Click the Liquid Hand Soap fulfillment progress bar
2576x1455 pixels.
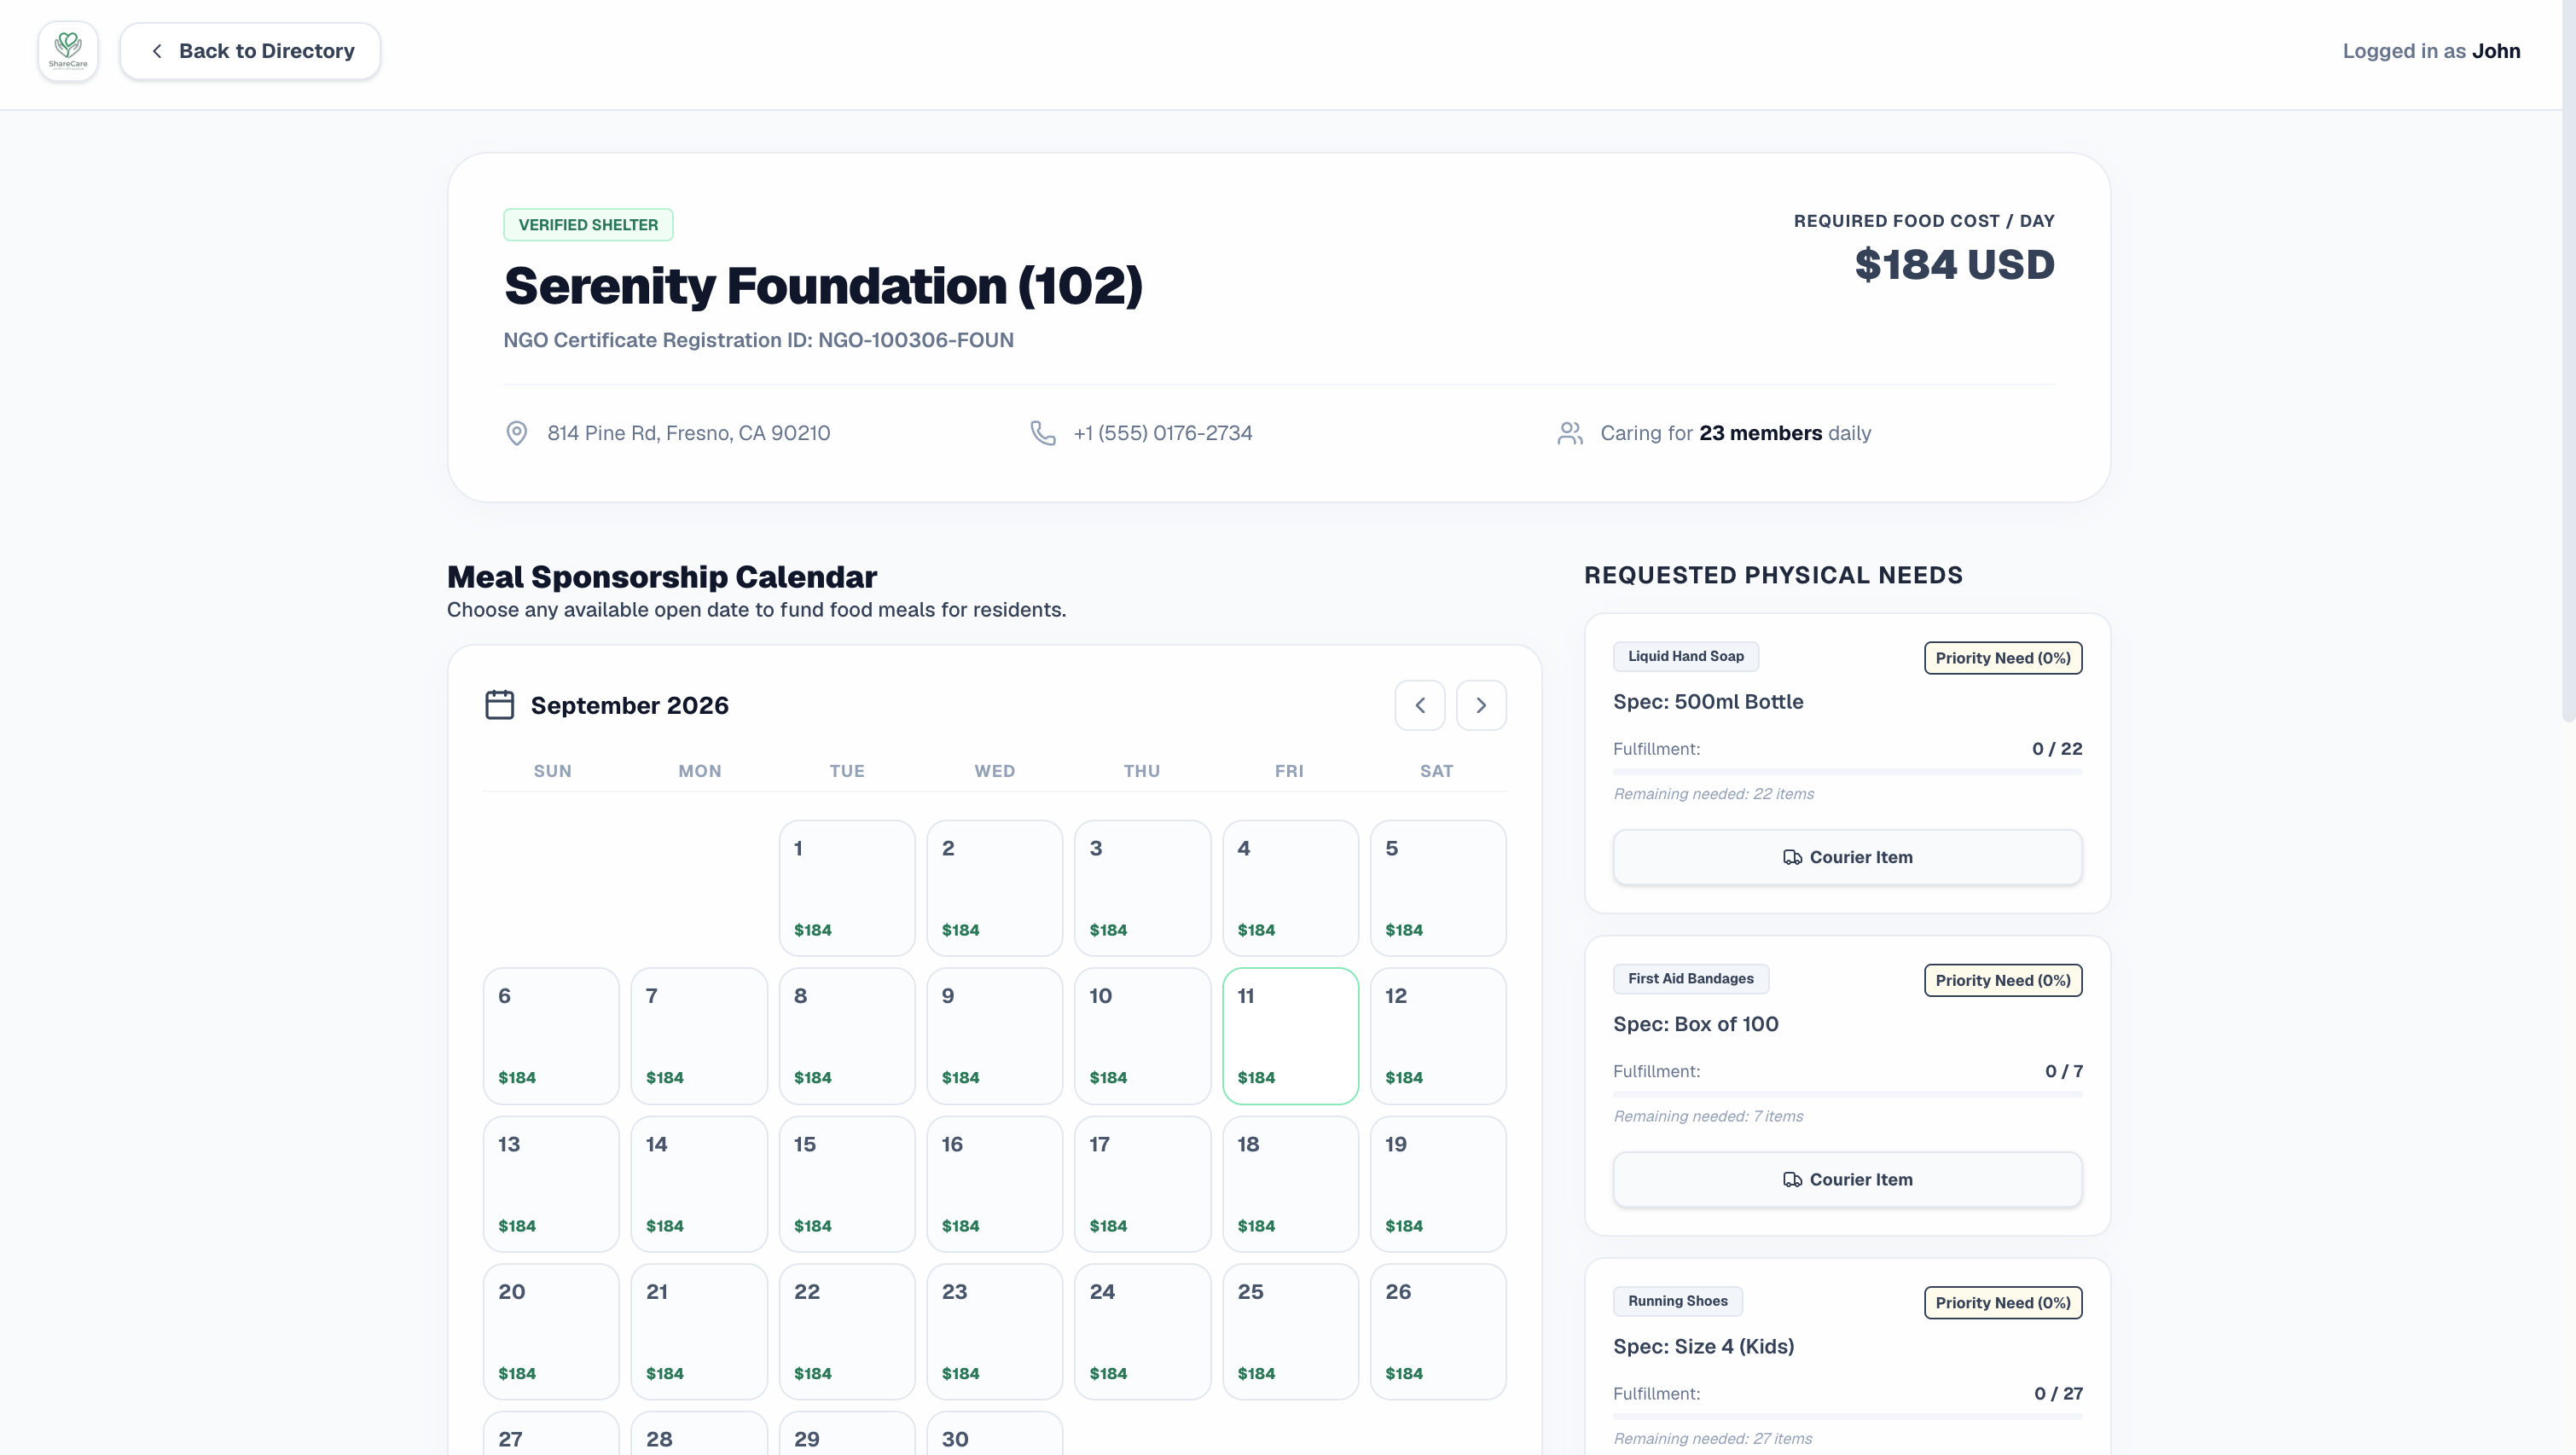pyautogui.click(x=1847, y=771)
